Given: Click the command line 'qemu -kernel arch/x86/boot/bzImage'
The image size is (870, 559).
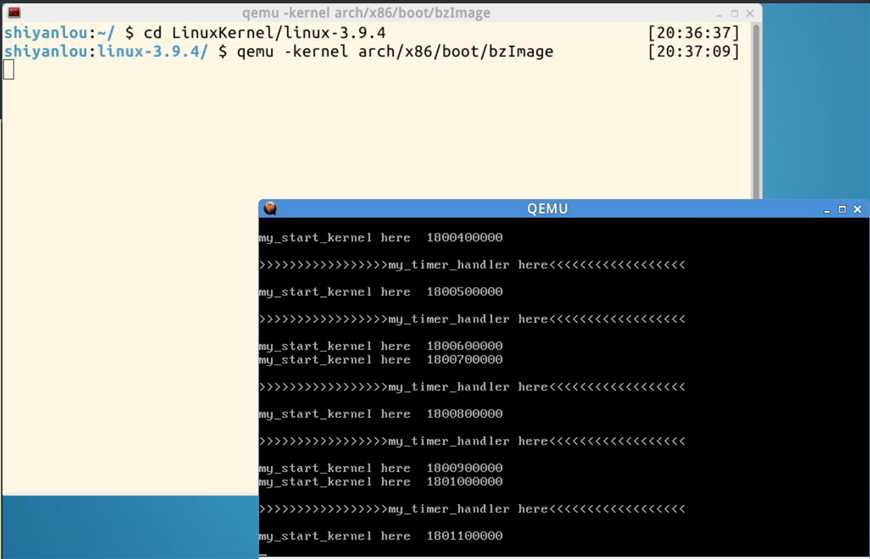Looking at the screenshot, I should (395, 52).
